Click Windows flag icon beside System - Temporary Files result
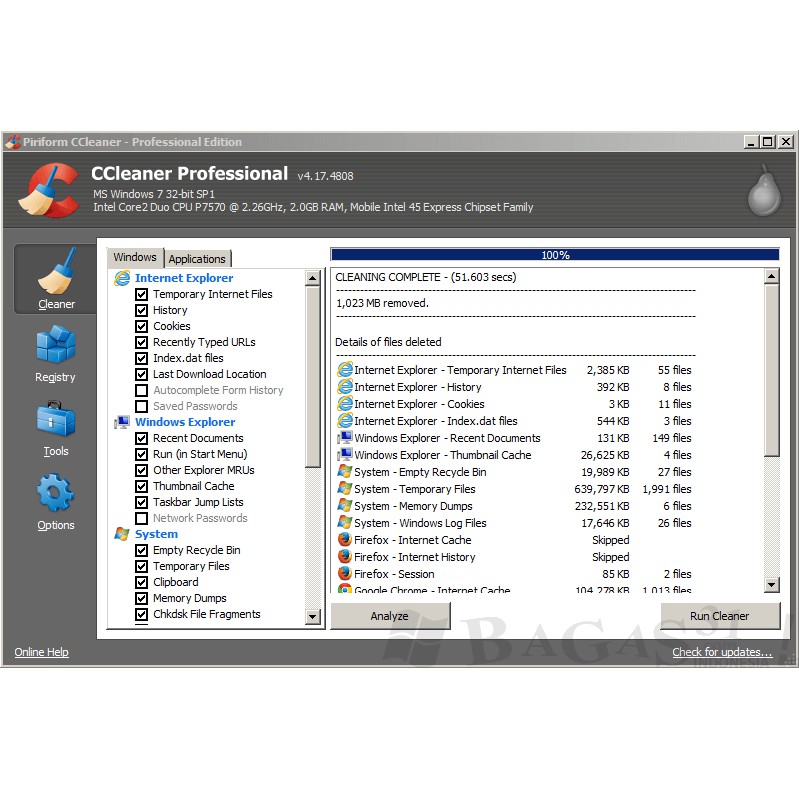The image size is (799, 799). 345,489
